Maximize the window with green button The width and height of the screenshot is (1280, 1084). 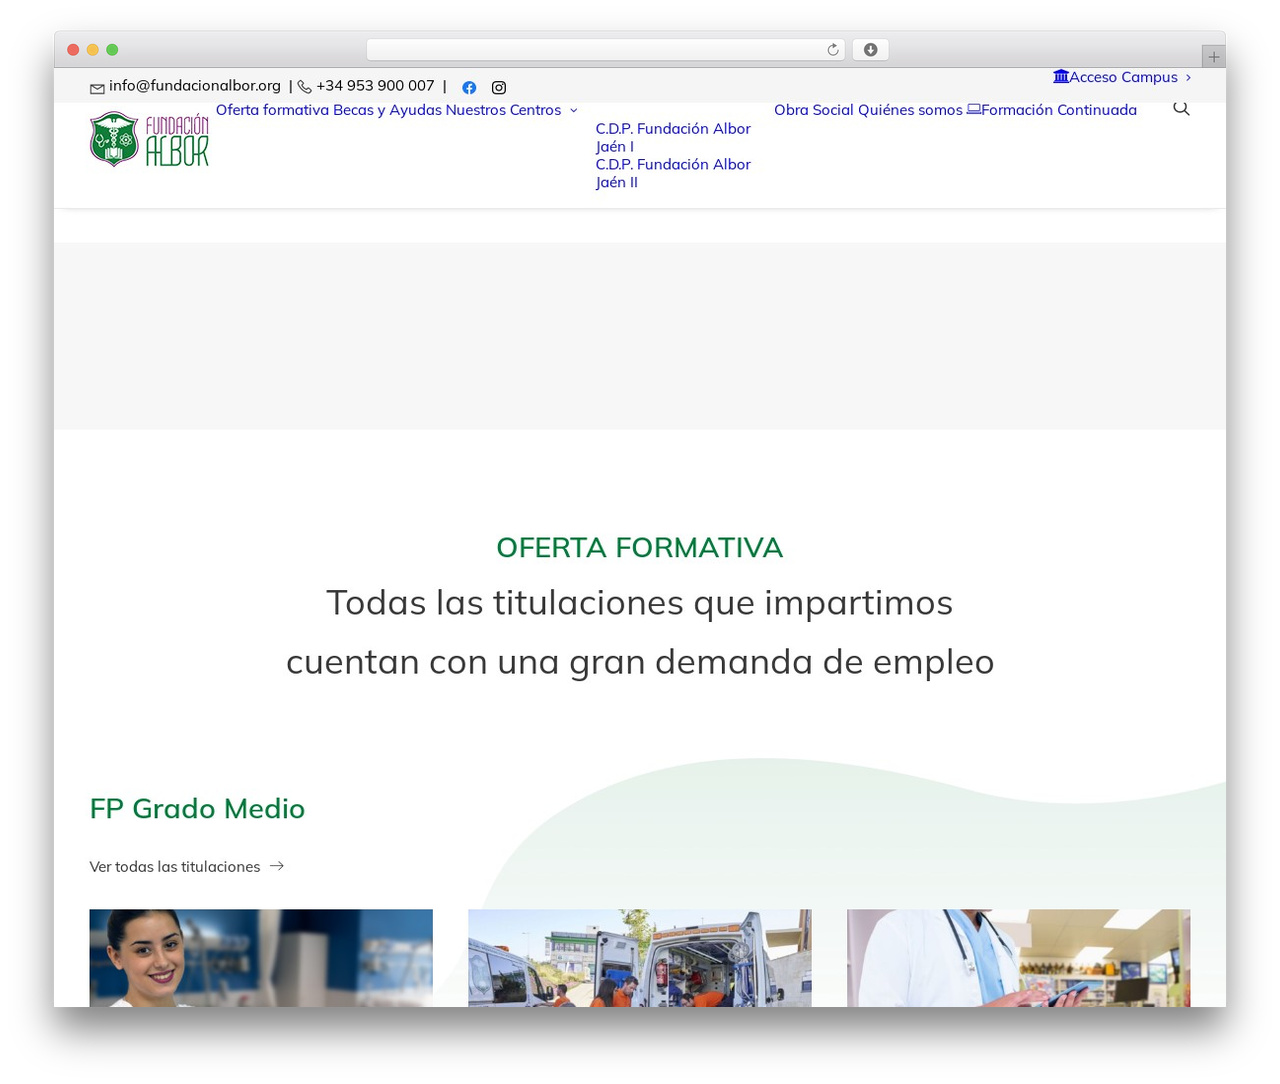(112, 50)
